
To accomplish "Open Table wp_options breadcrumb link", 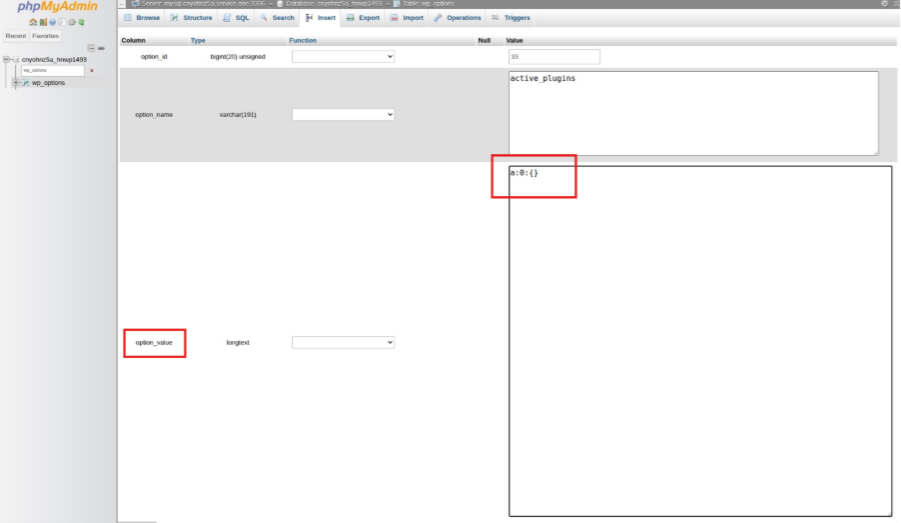I will pos(428,3).
